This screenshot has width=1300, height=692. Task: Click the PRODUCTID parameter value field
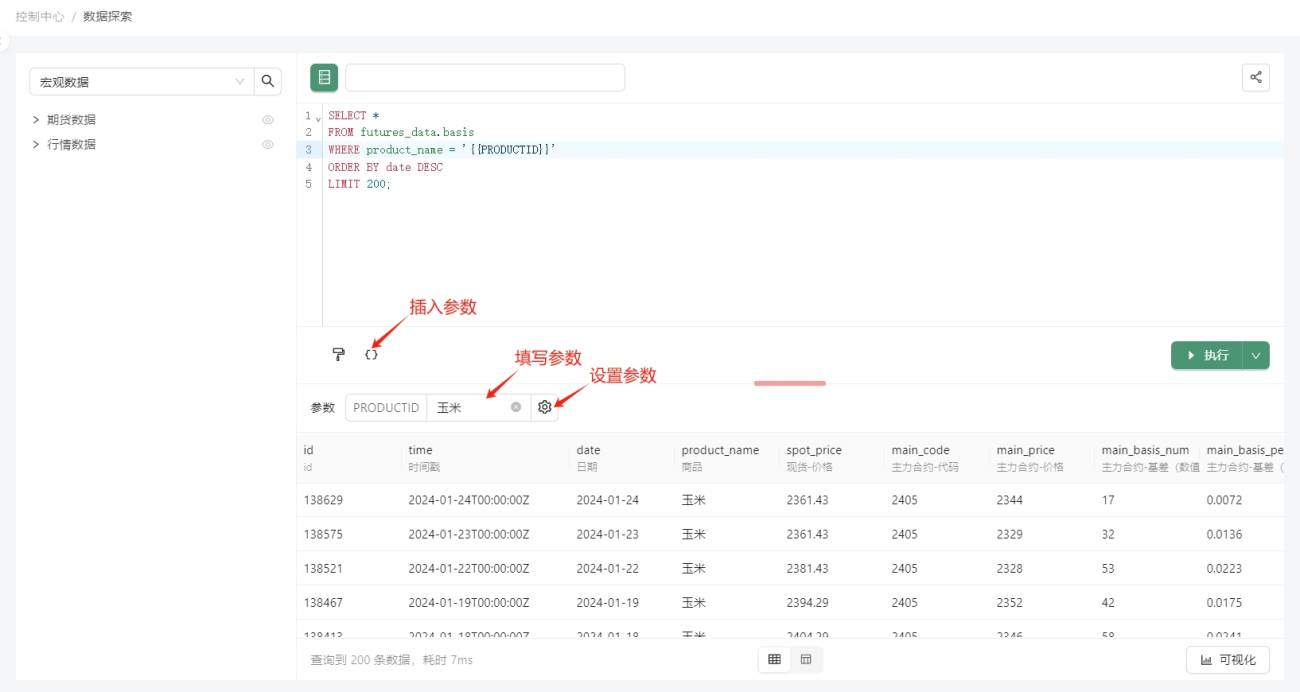470,407
